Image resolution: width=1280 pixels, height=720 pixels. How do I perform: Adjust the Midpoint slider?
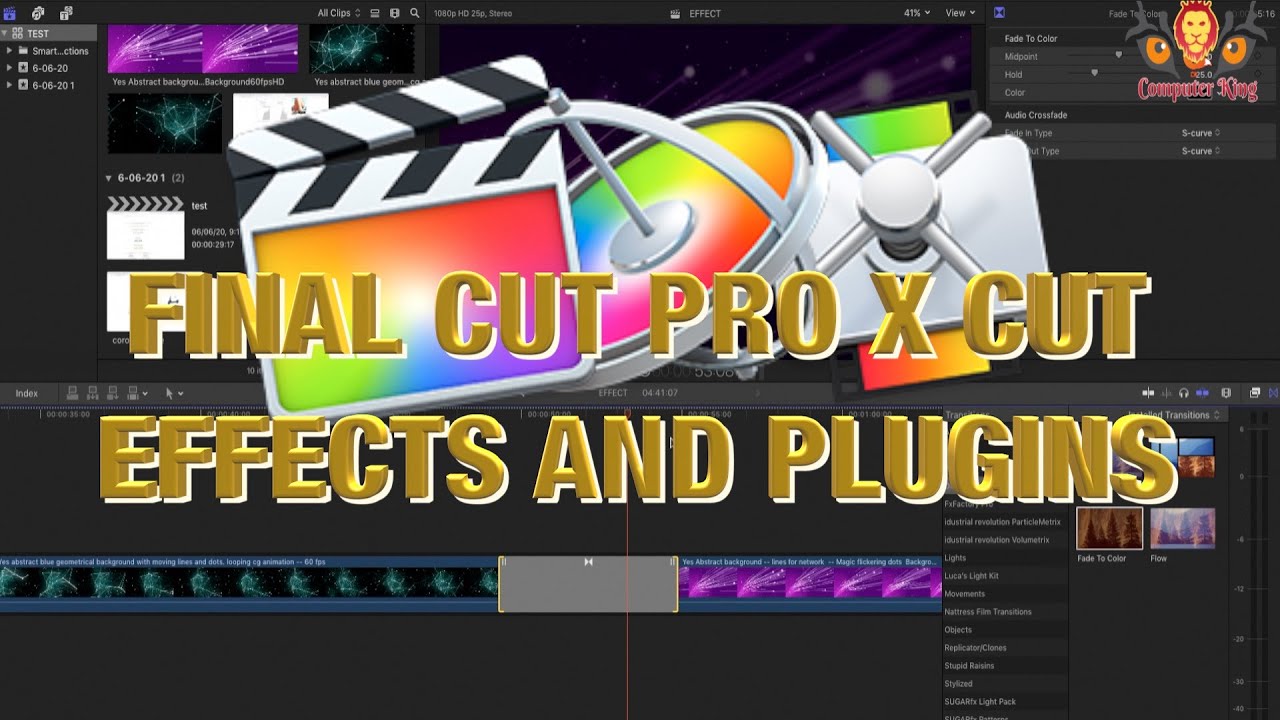coord(1119,57)
